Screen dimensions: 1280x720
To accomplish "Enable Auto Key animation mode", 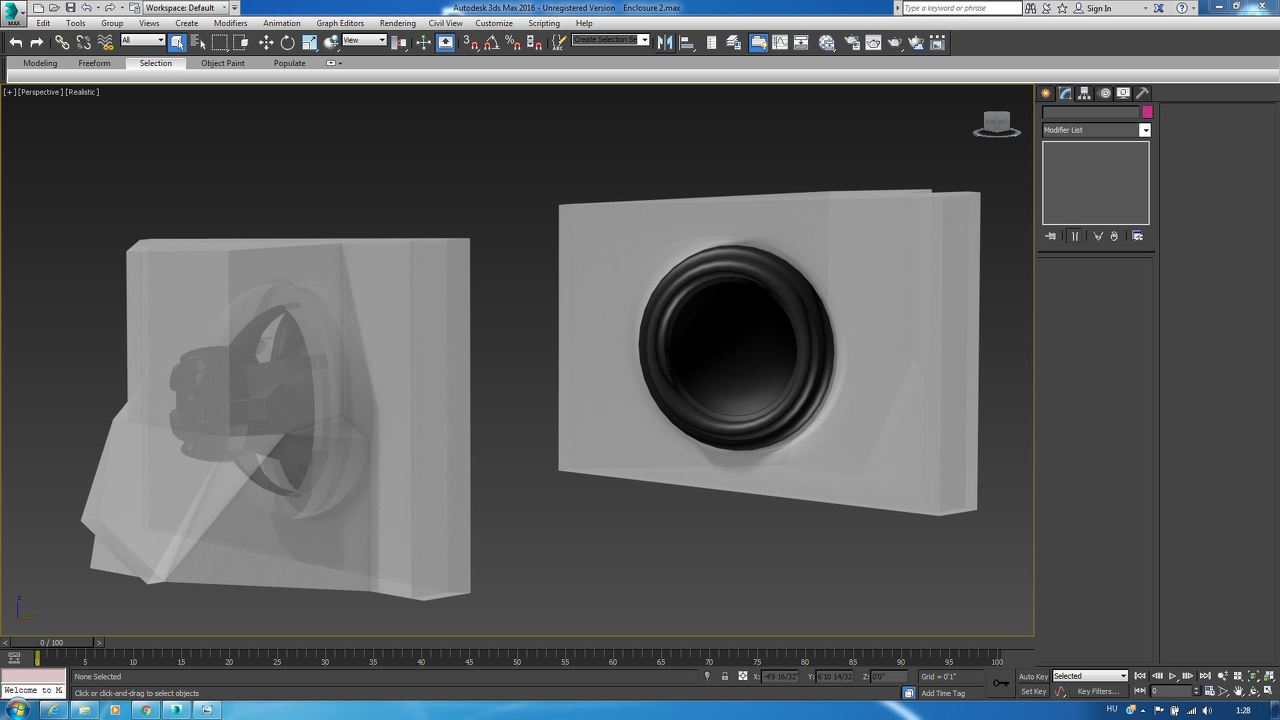I will [x=1033, y=677].
